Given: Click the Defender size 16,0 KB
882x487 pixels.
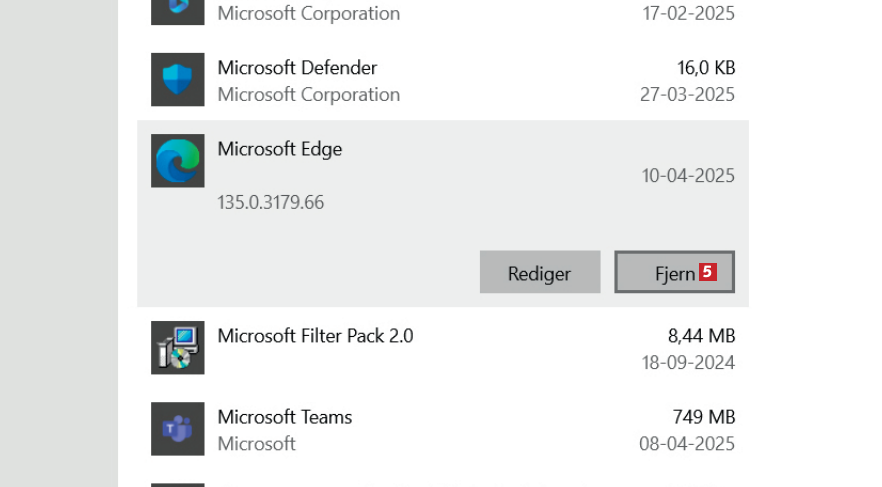Looking at the screenshot, I should coord(705,68).
